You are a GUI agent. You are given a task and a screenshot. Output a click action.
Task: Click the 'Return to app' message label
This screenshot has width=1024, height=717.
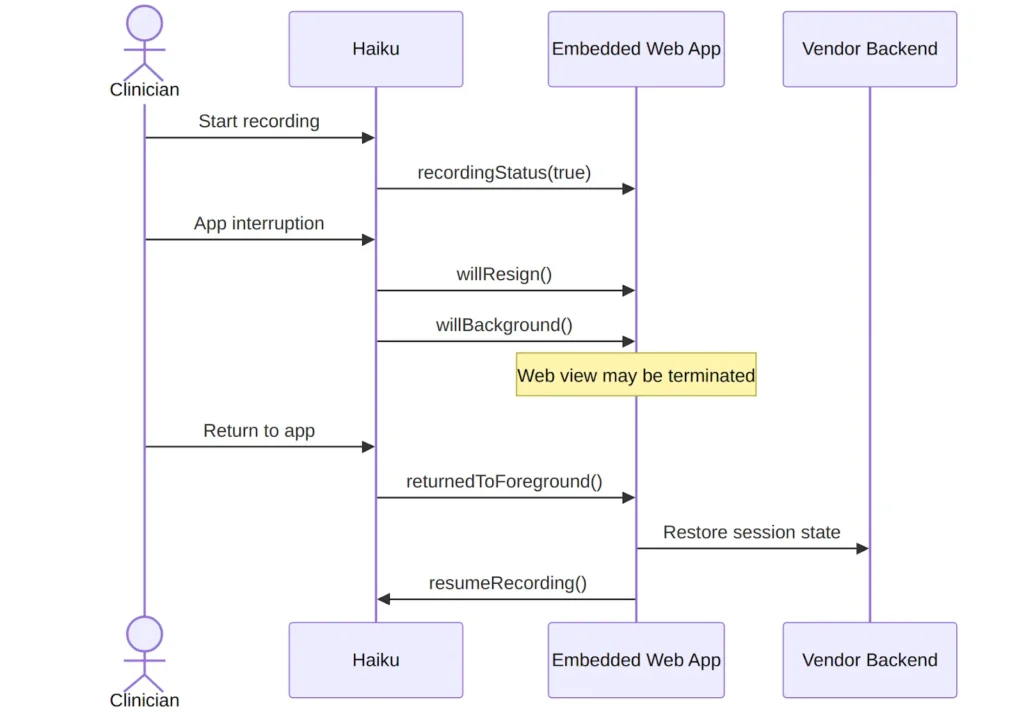tap(259, 431)
